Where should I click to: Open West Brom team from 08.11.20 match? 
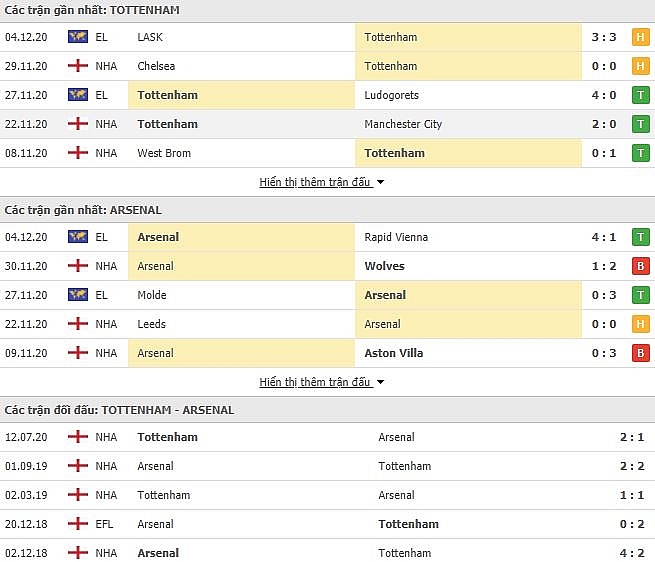point(164,153)
